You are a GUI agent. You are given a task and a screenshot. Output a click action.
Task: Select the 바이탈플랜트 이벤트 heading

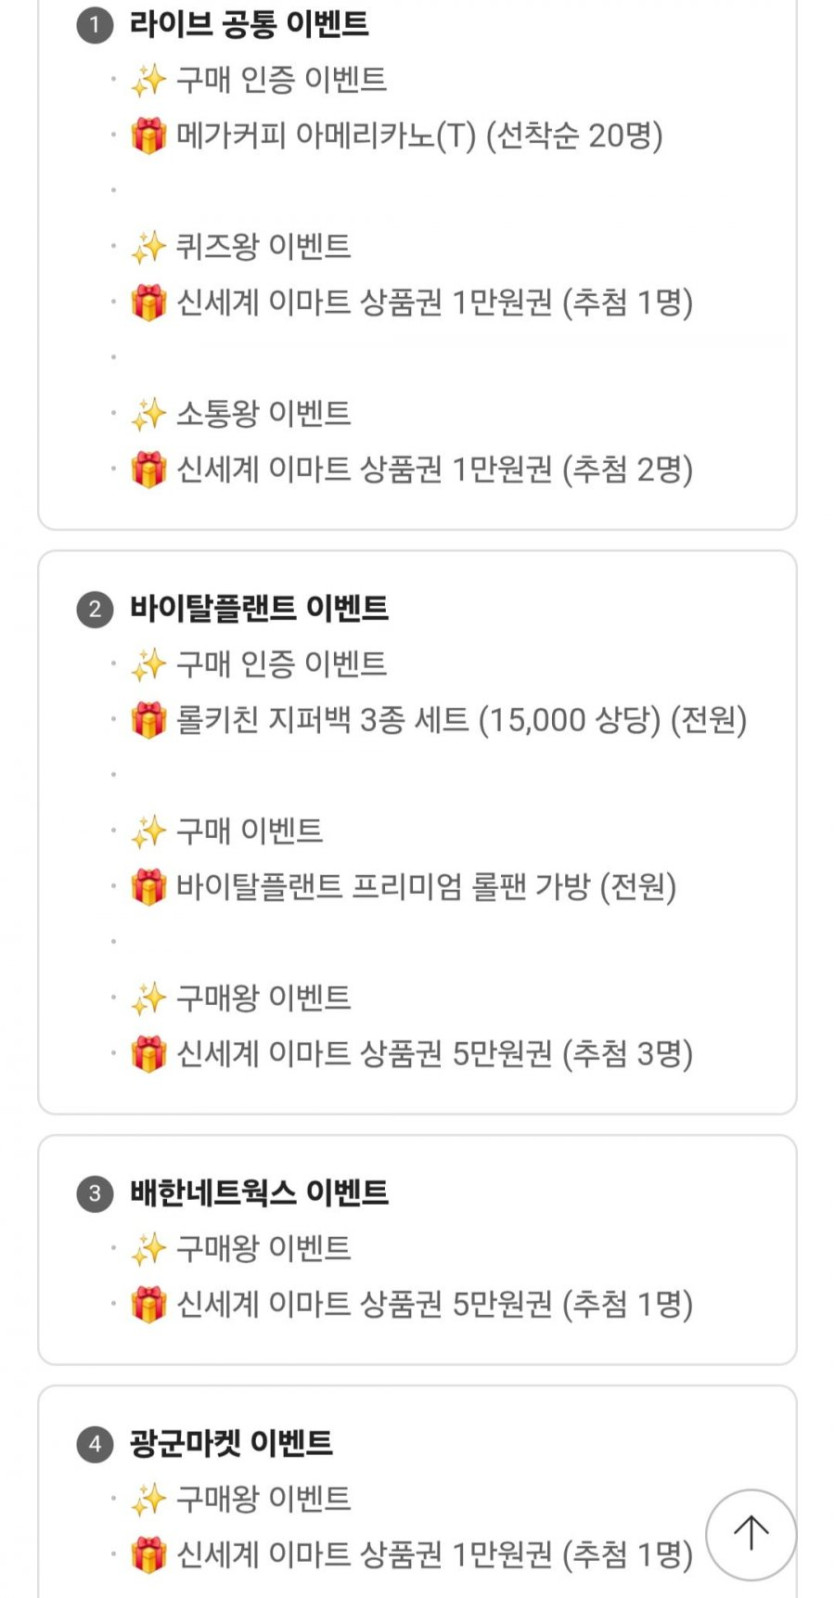pyautogui.click(x=259, y=608)
